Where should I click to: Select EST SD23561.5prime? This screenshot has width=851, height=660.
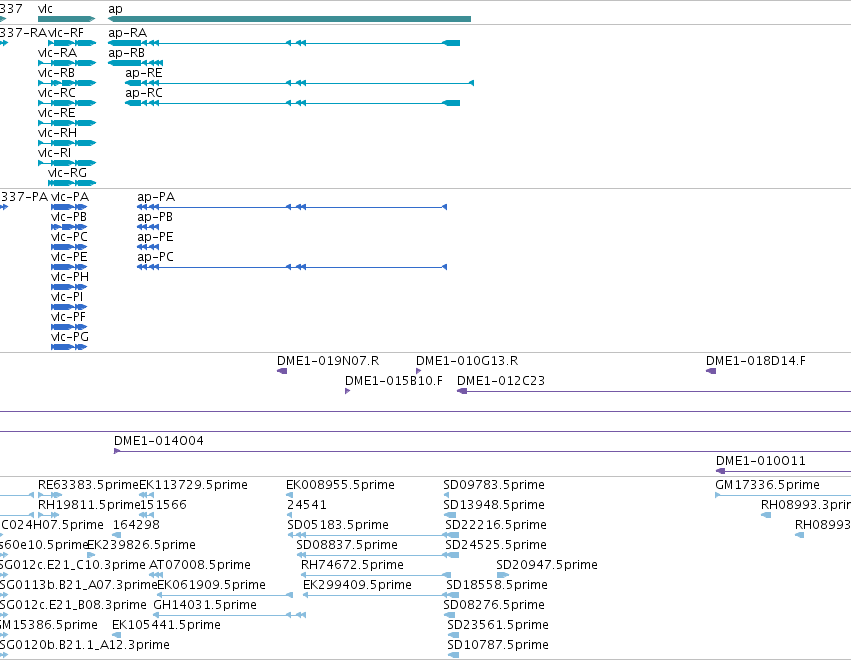click(498, 625)
